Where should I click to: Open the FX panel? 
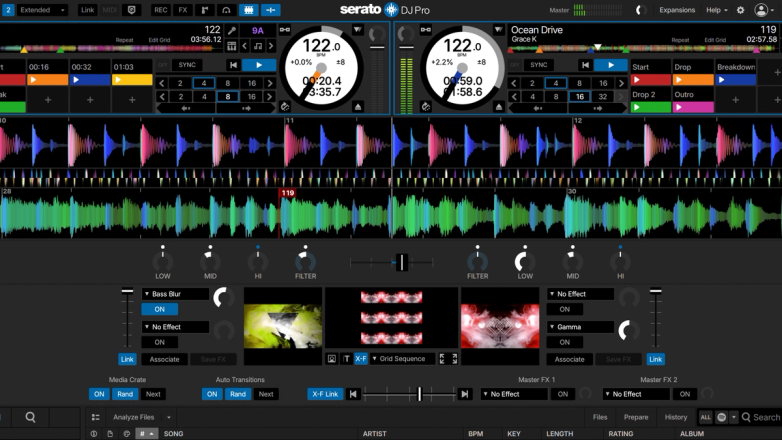(x=183, y=10)
